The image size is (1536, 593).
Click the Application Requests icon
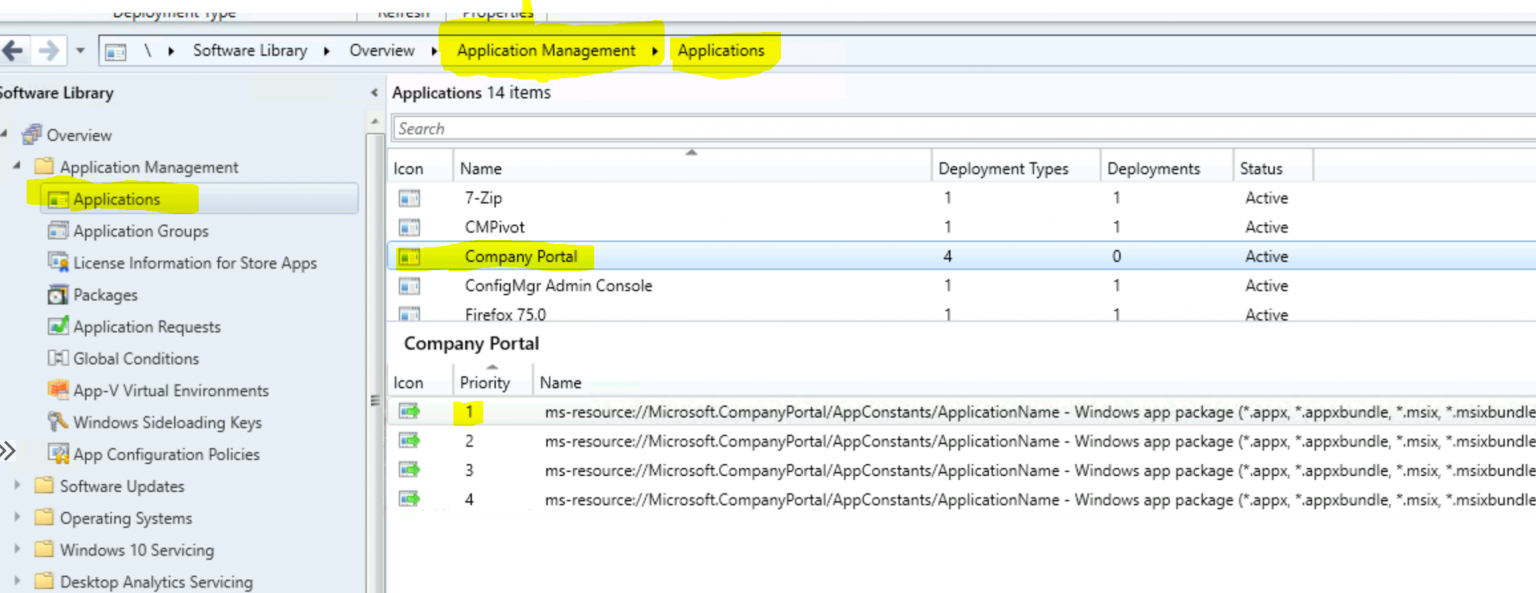tap(59, 327)
